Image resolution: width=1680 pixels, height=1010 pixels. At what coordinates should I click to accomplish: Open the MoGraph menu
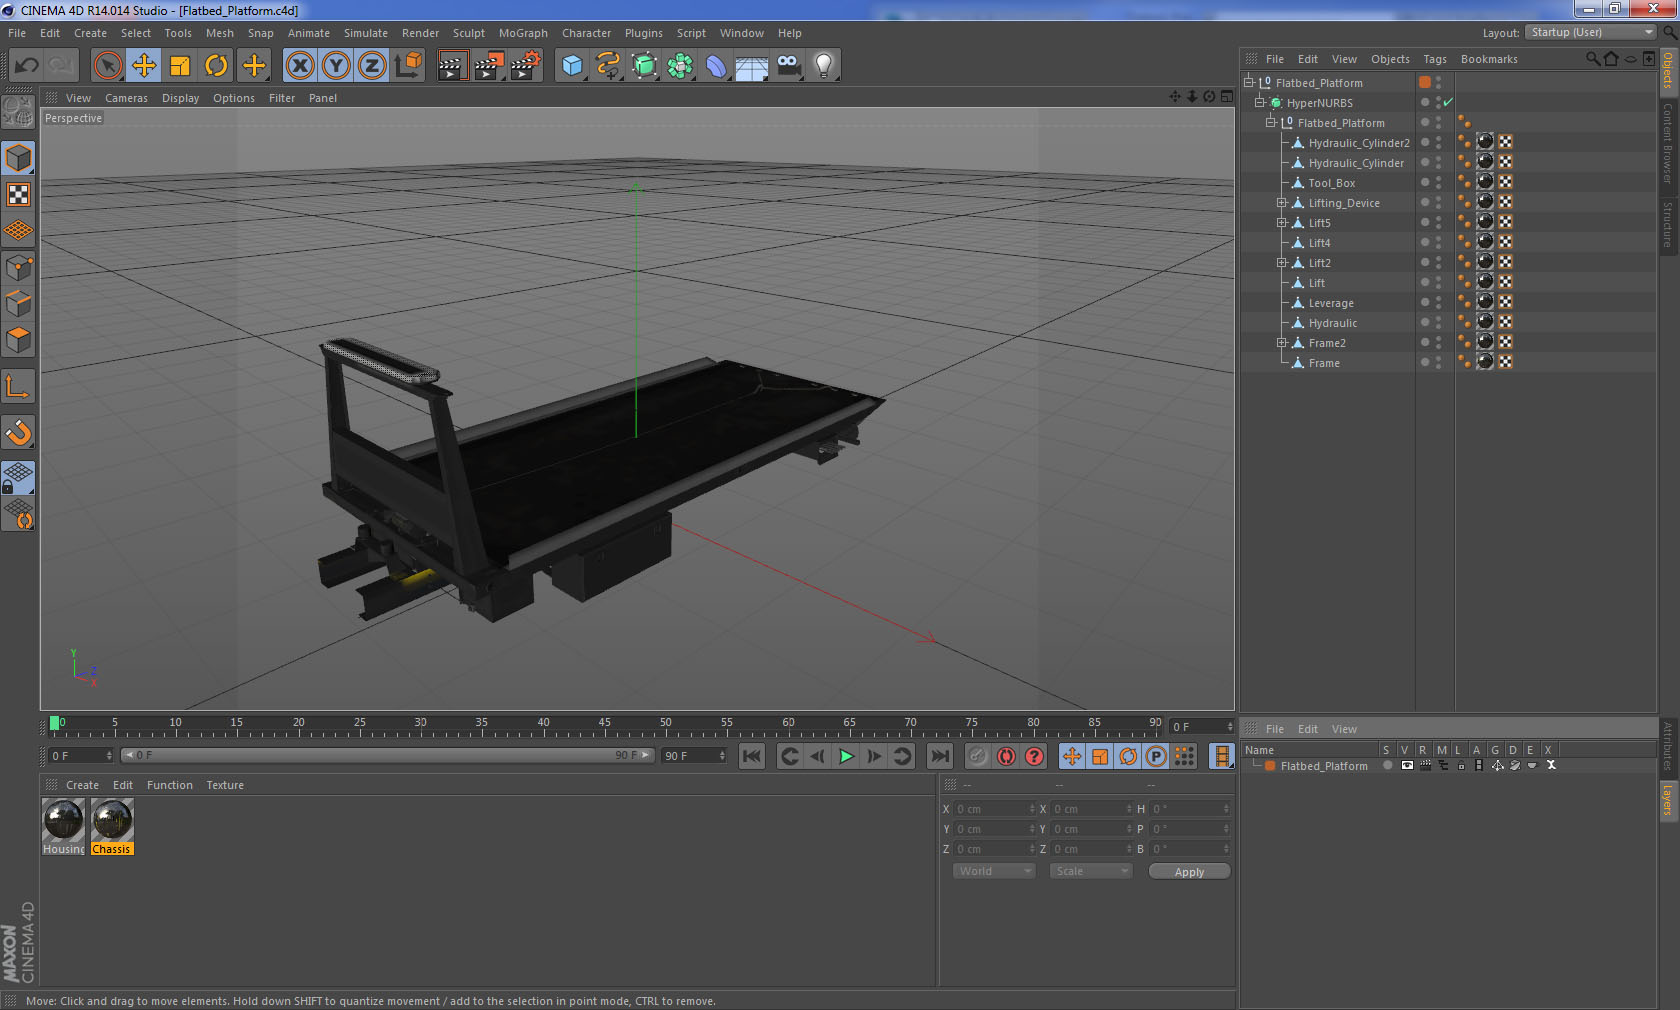tap(523, 33)
